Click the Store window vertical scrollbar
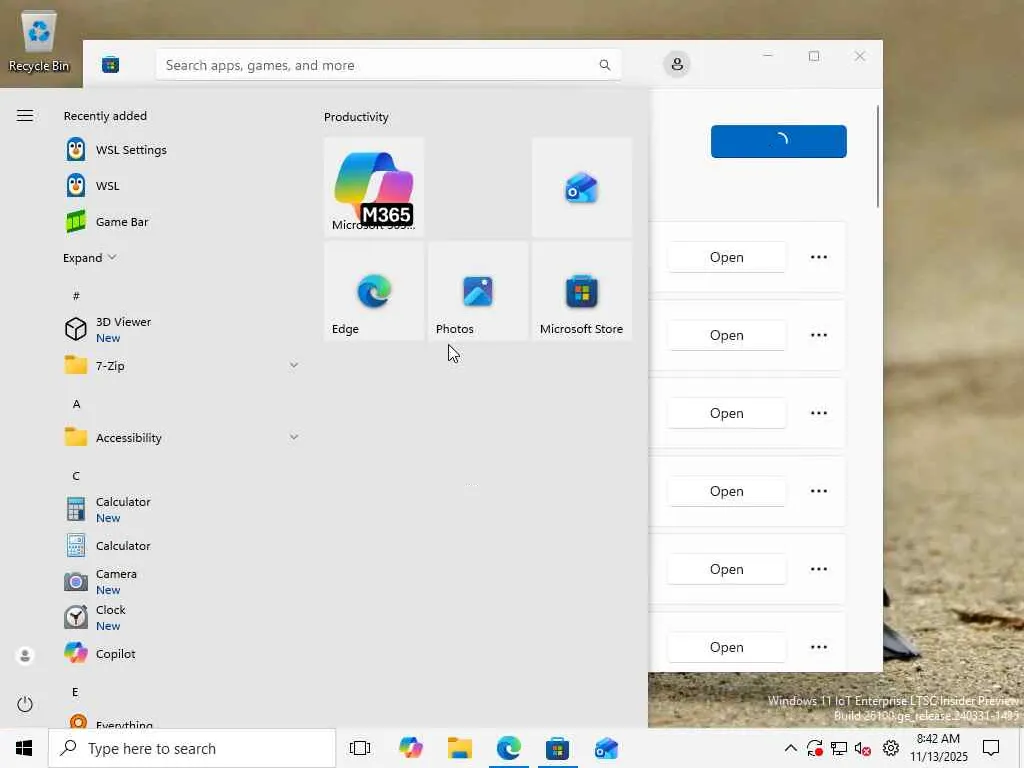This screenshot has height=768, width=1024. click(x=878, y=157)
